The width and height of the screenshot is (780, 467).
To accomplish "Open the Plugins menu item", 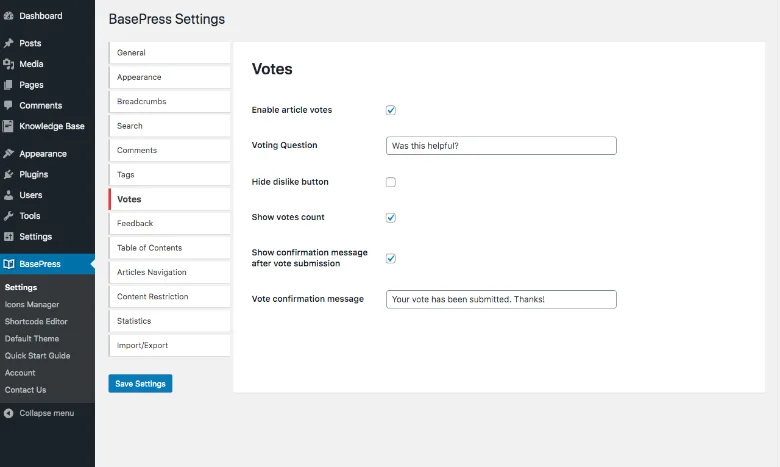I will pyautogui.click(x=34, y=175).
